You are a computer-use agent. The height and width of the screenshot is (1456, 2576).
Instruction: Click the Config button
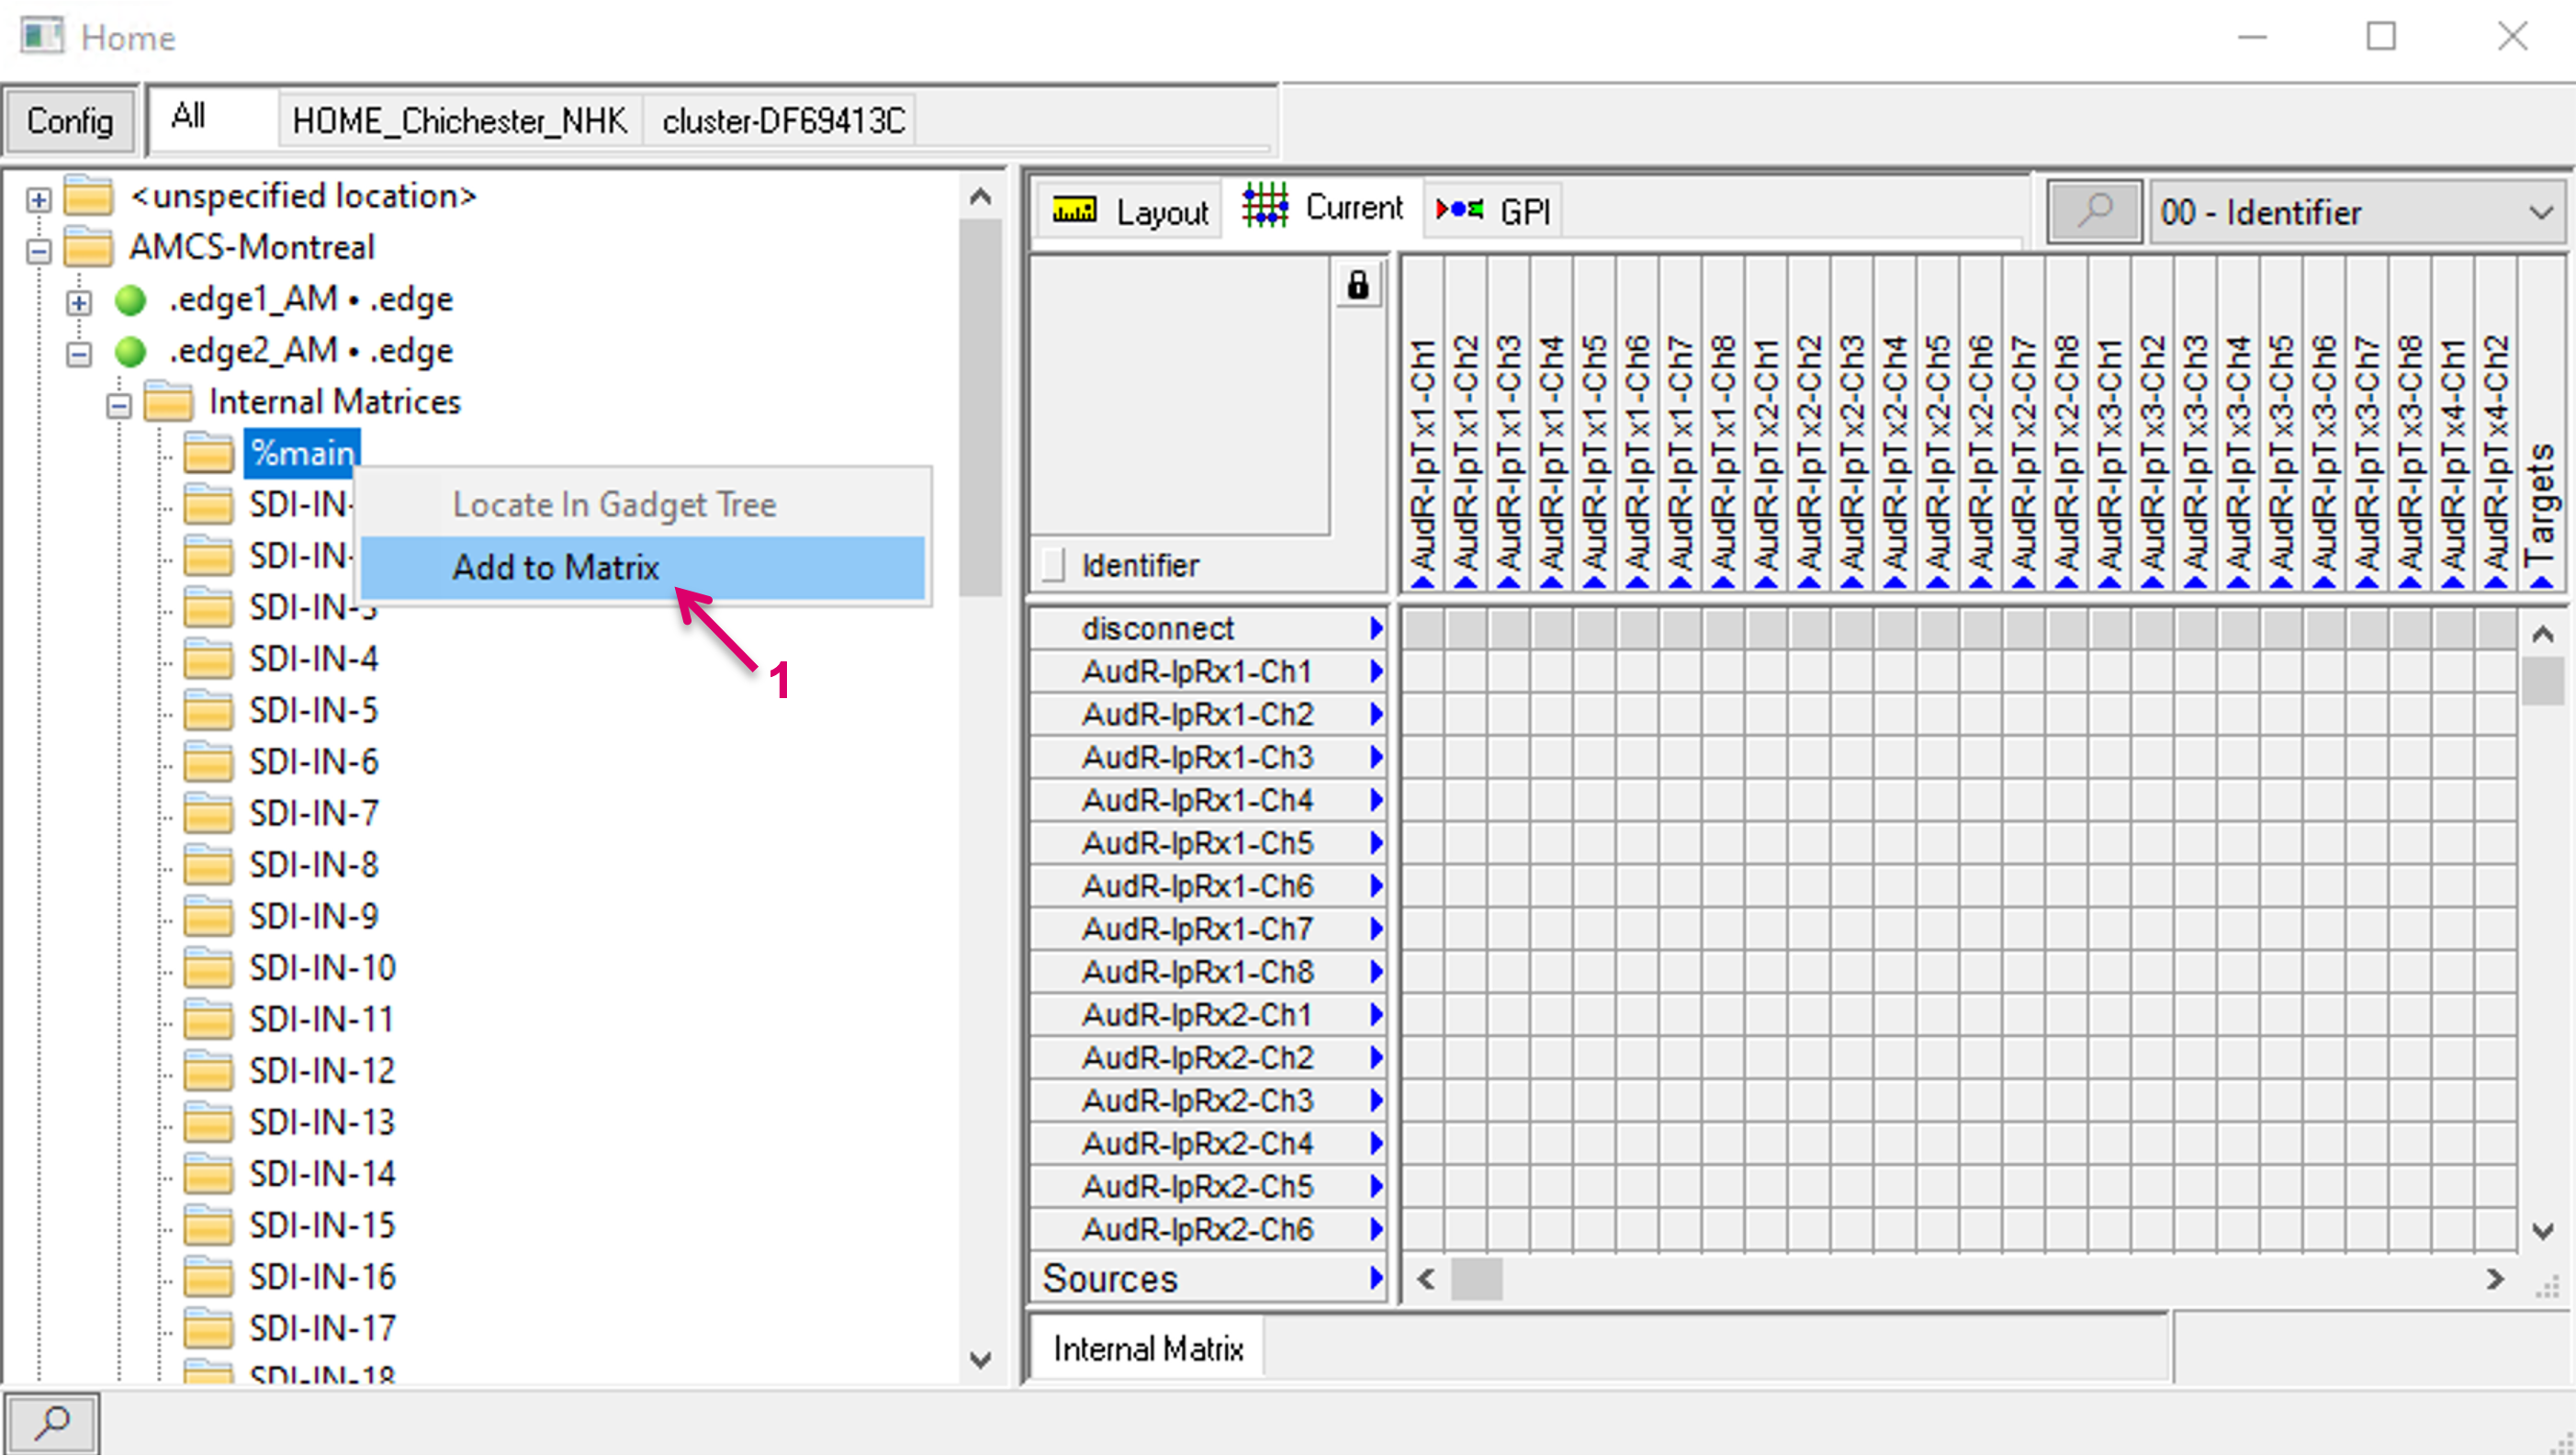click(x=69, y=121)
